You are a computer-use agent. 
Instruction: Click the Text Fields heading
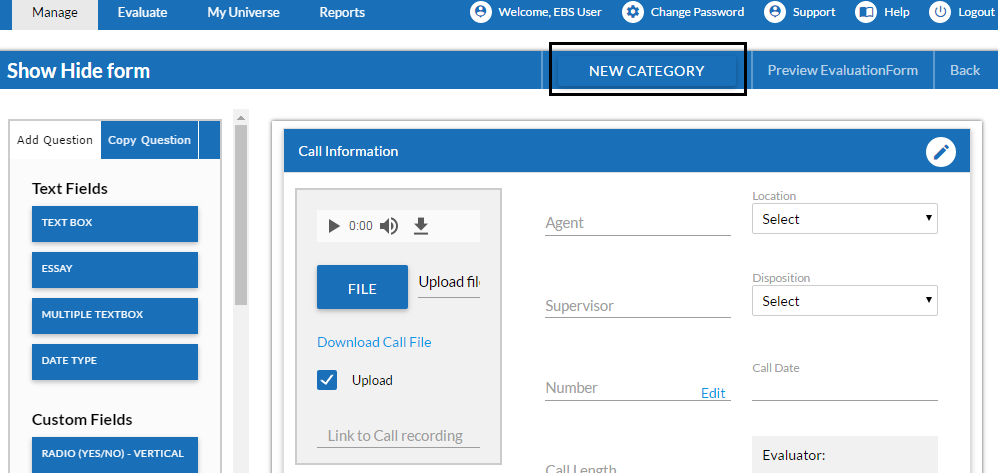70,189
